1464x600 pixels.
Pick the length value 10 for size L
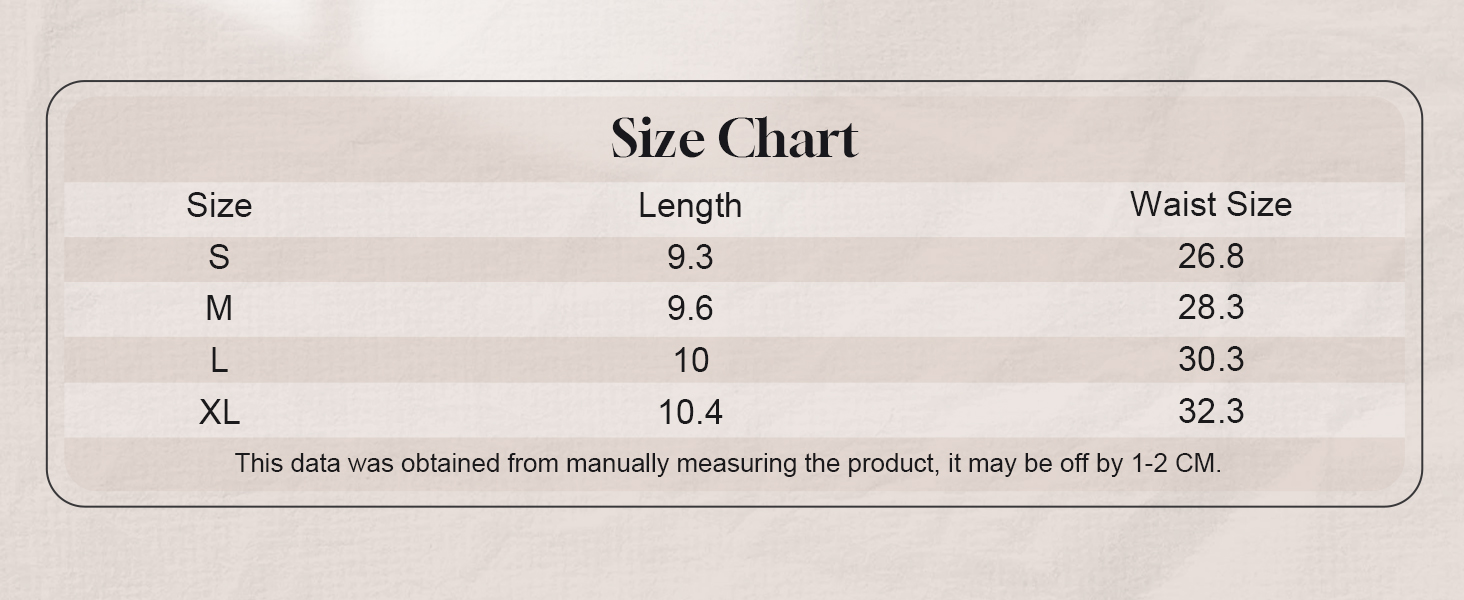[690, 360]
